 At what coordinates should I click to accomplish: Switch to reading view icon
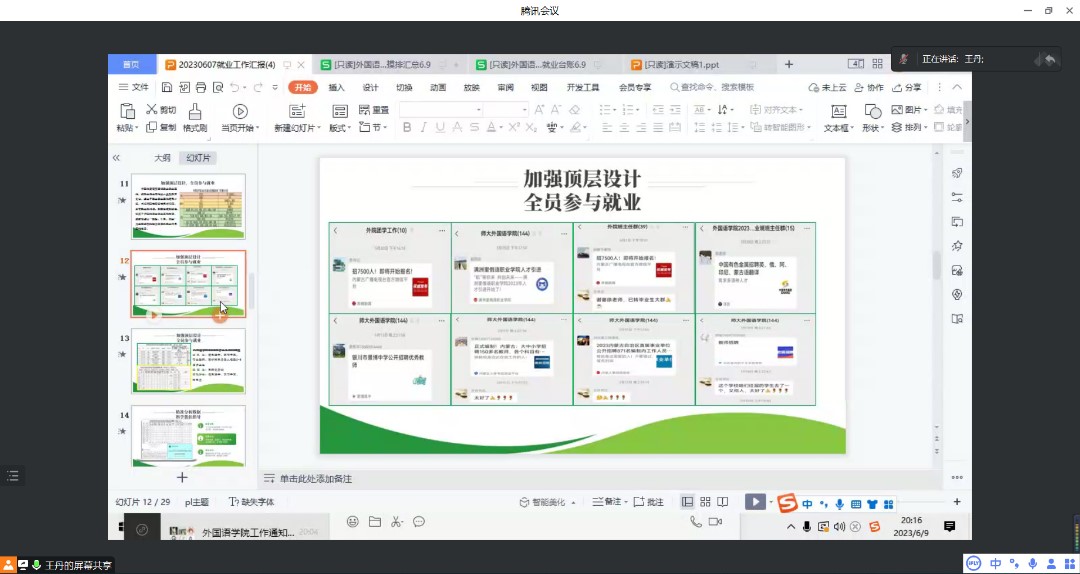click(723, 502)
